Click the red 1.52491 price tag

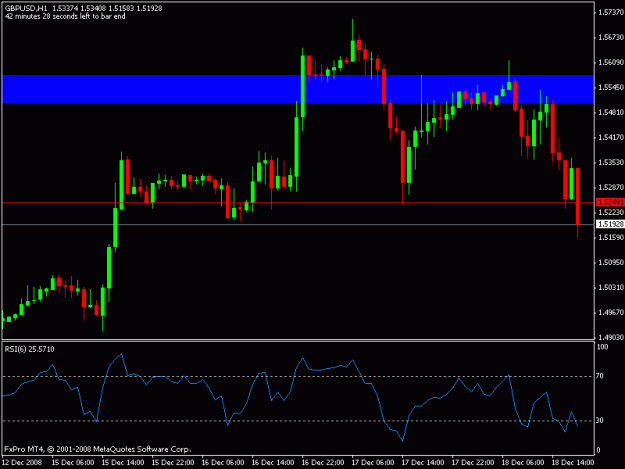click(x=610, y=202)
